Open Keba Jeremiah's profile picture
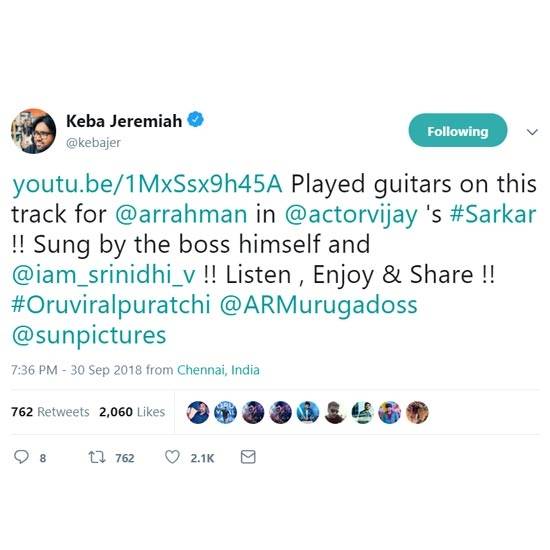Viewport: 550px width, 550px height. tap(33, 131)
